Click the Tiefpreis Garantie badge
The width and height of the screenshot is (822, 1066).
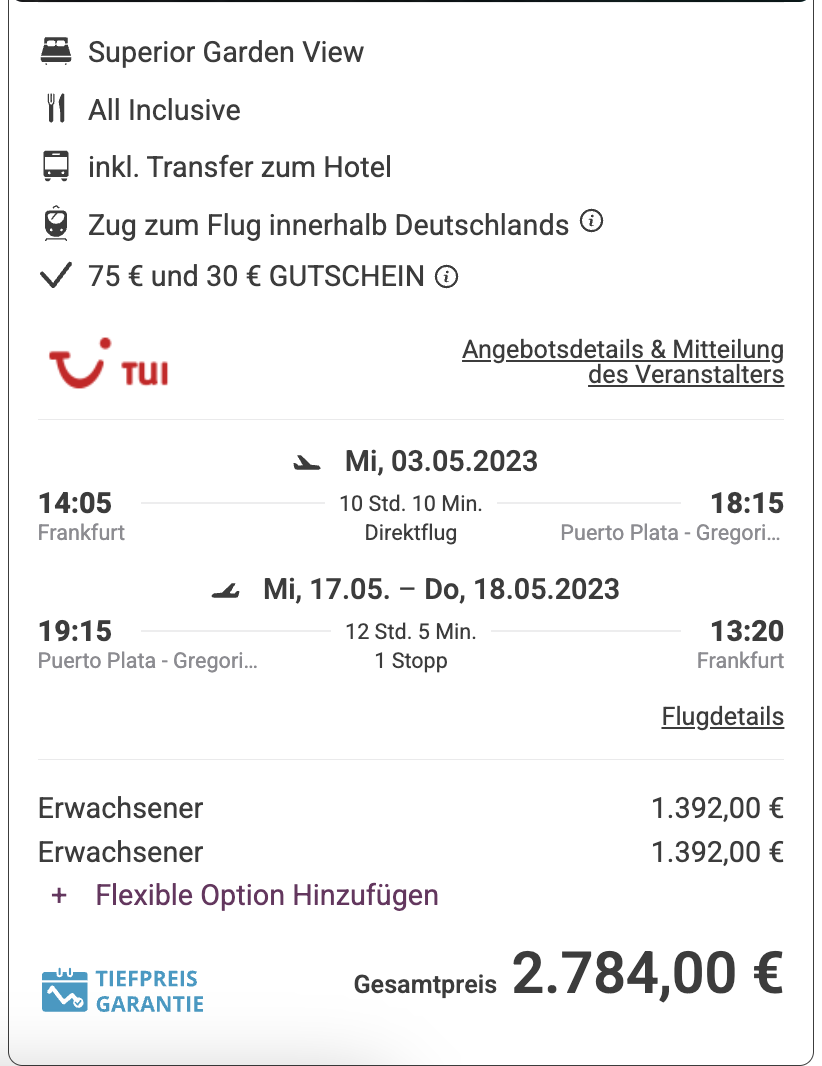123,991
